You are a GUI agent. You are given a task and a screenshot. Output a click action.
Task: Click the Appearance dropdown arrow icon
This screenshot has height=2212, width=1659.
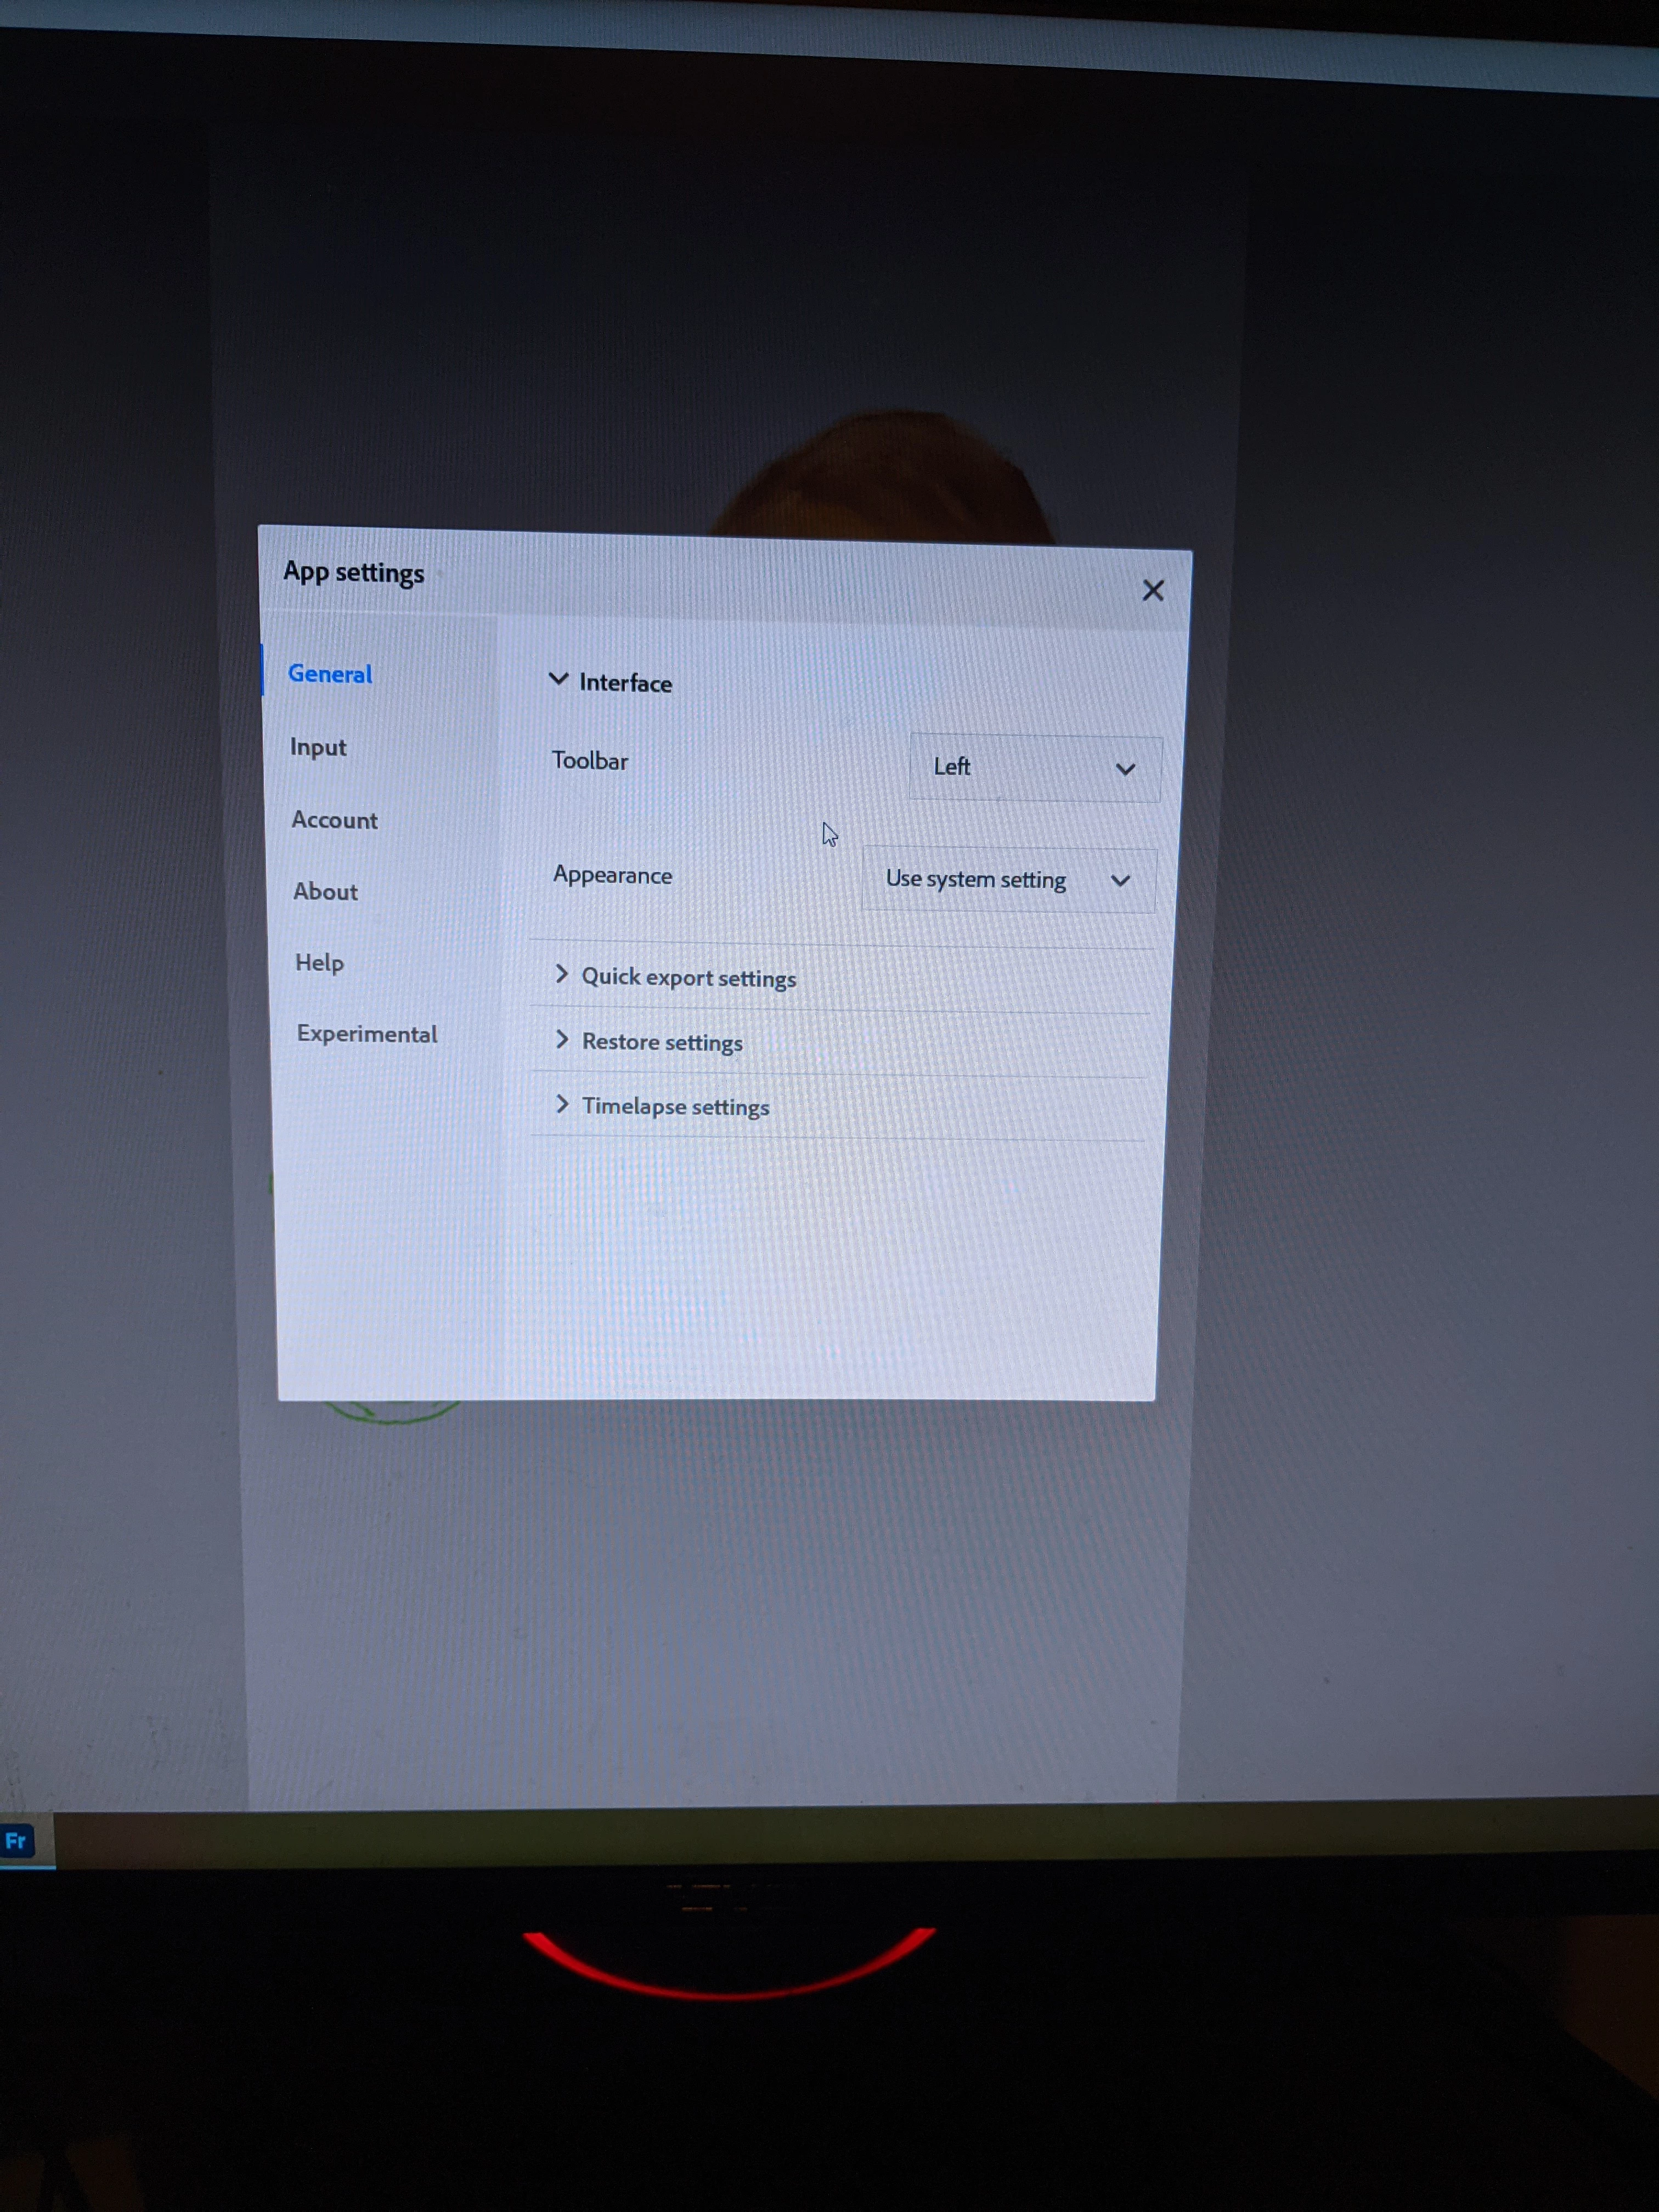(1120, 881)
